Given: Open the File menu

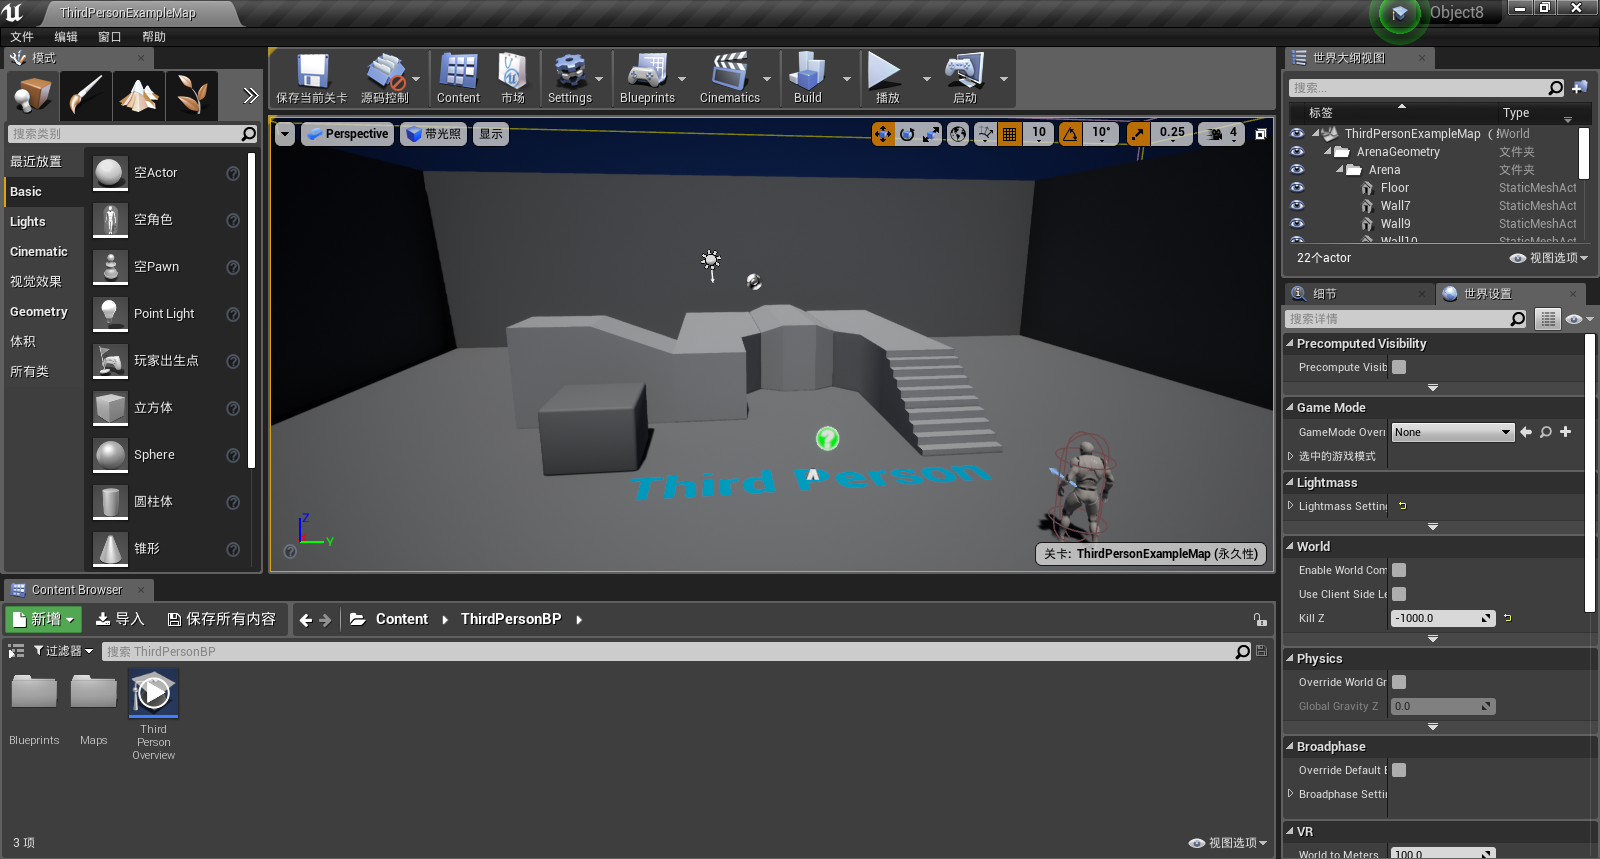Looking at the screenshot, I should tap(22, 37).
